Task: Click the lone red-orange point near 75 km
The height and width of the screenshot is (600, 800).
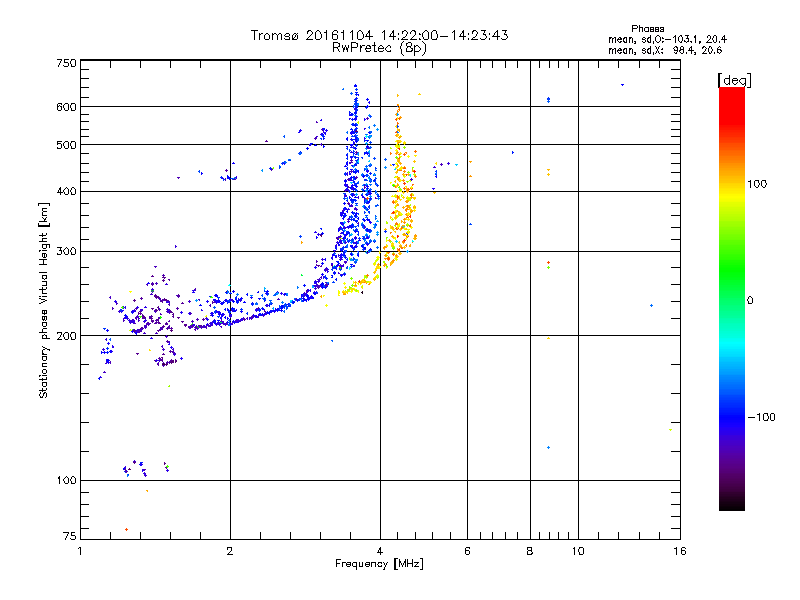Action: coord(127,530)
